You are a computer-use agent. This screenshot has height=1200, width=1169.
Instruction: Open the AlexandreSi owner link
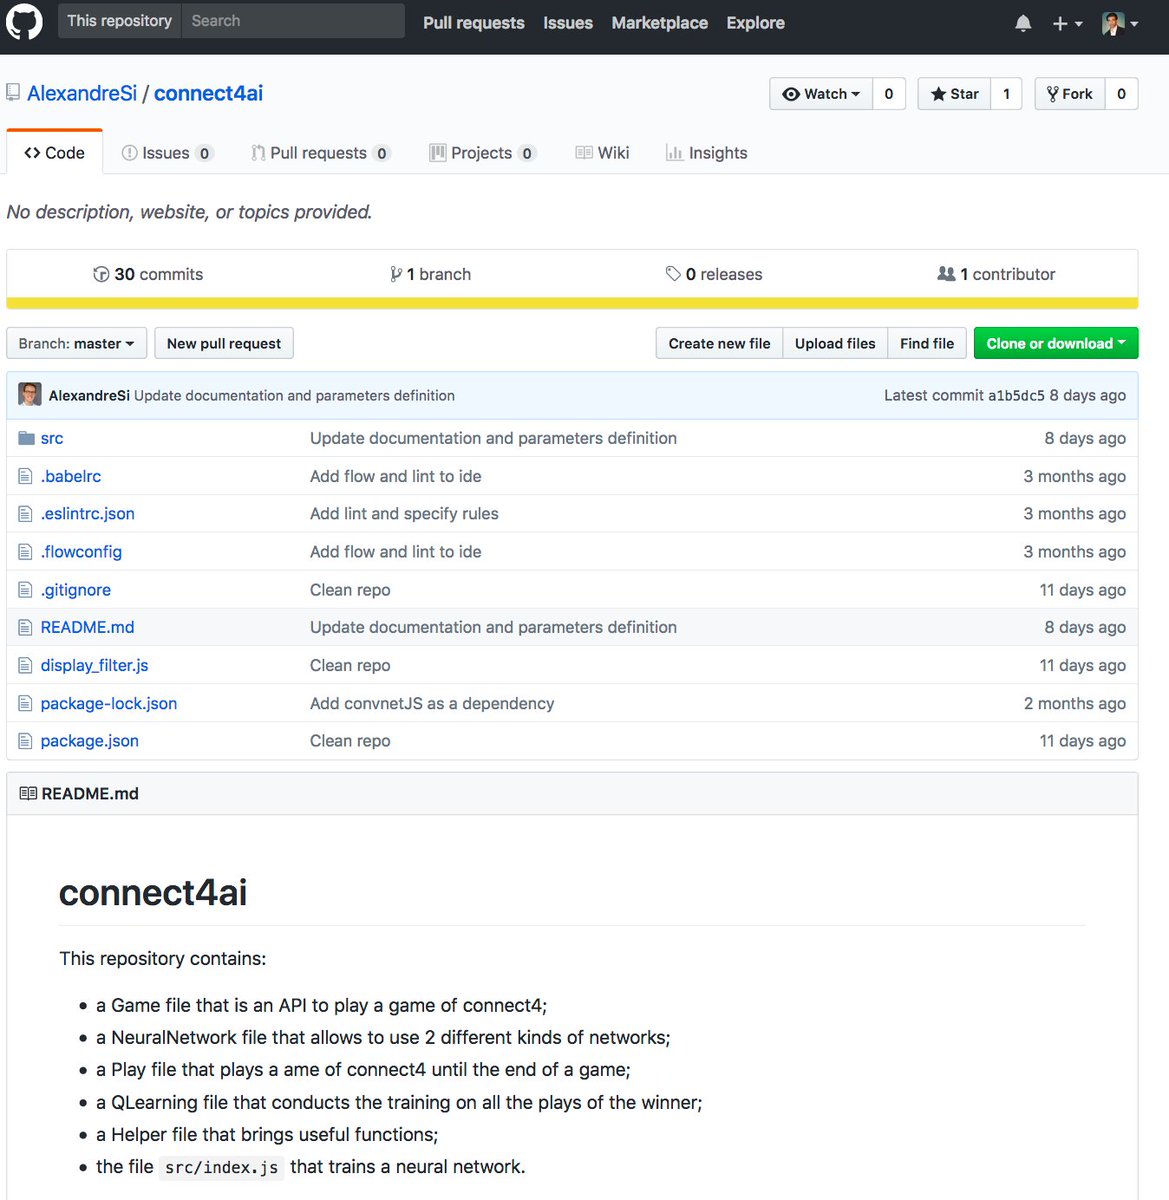click(82, 93)
